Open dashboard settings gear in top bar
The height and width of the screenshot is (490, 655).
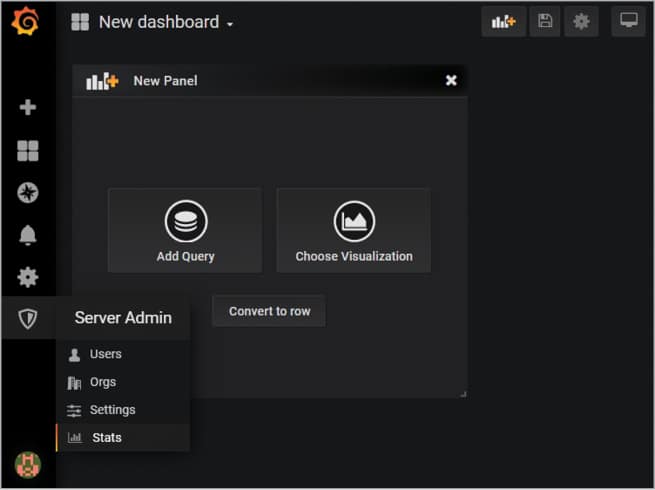(581, 21)
